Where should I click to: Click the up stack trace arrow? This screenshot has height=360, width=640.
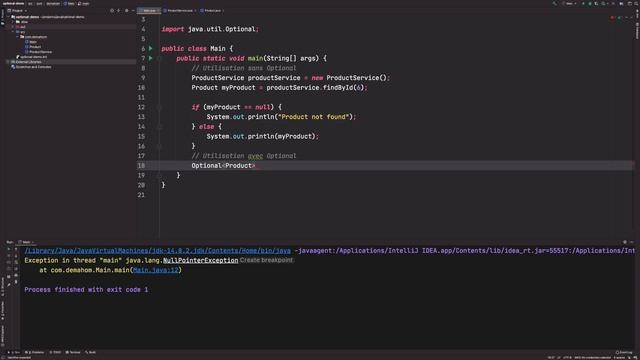click(x=16, y=249)
